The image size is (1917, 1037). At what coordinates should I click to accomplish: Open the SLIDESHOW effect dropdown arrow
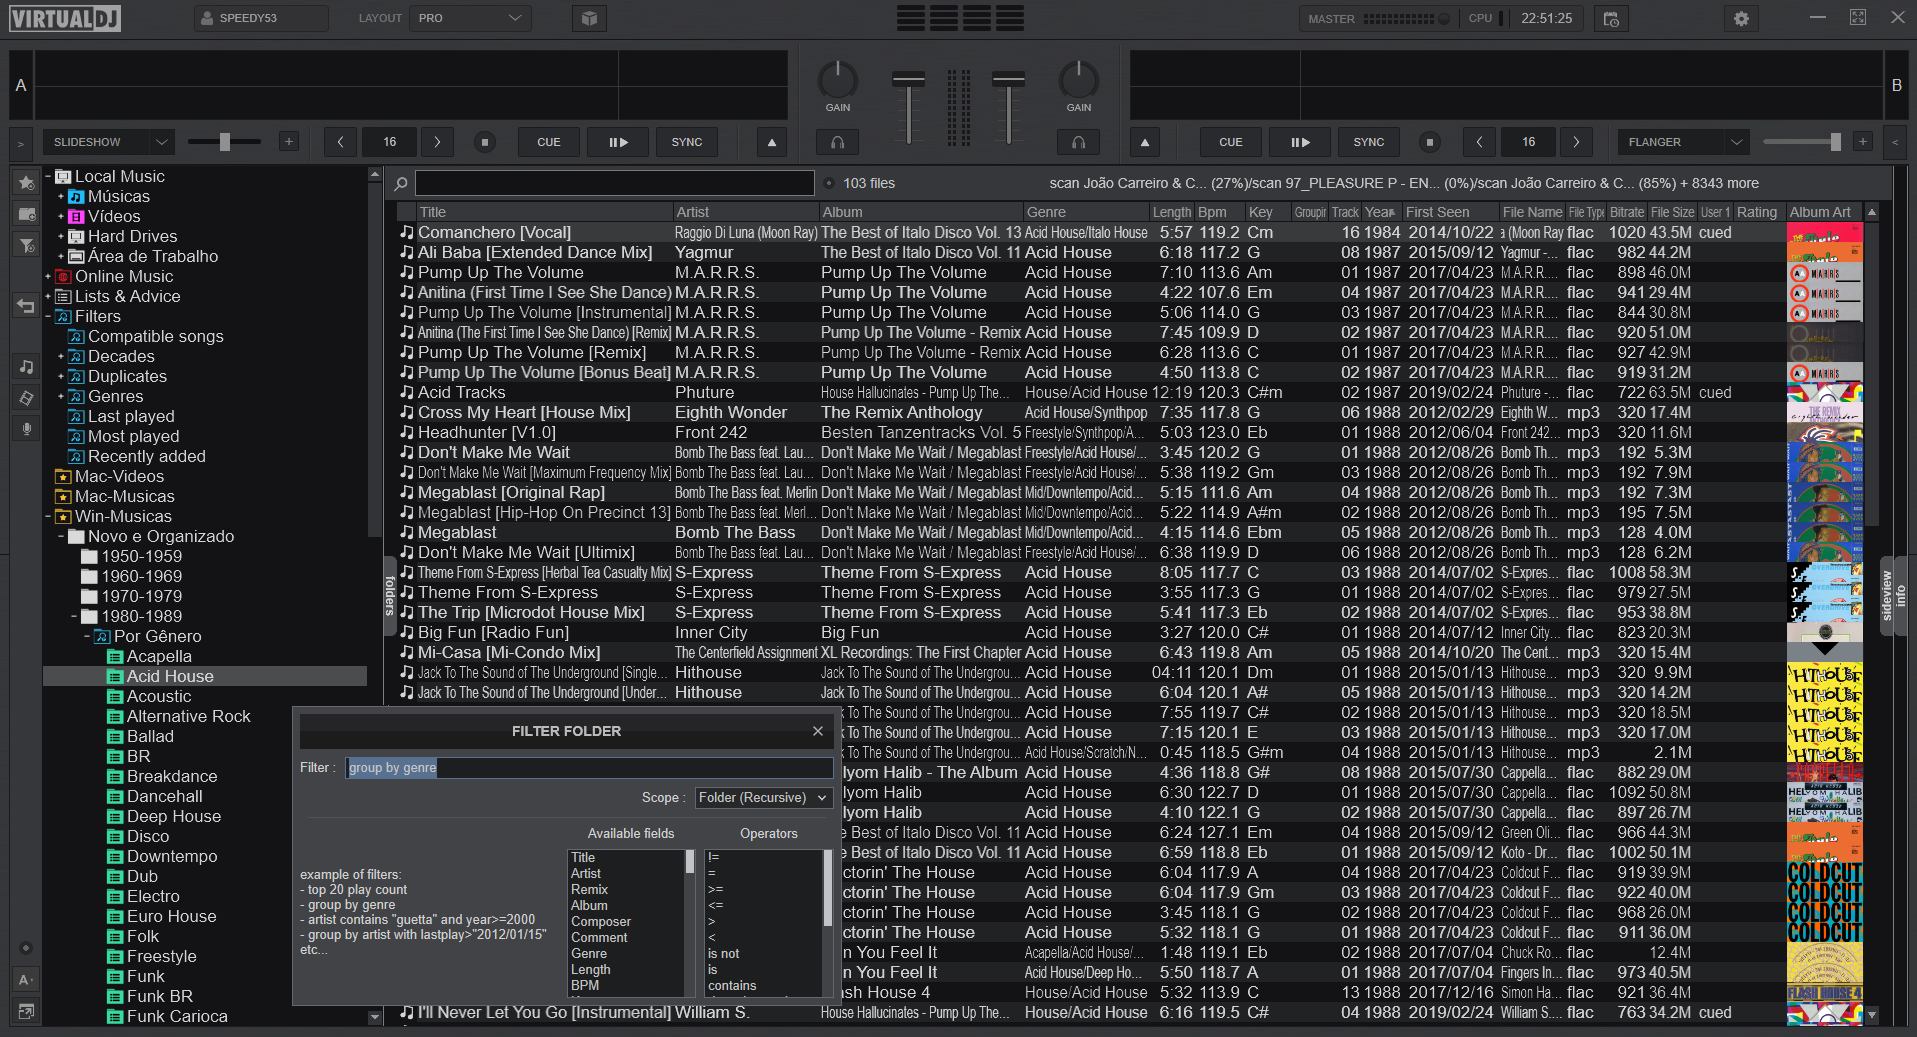coord(161,142)
